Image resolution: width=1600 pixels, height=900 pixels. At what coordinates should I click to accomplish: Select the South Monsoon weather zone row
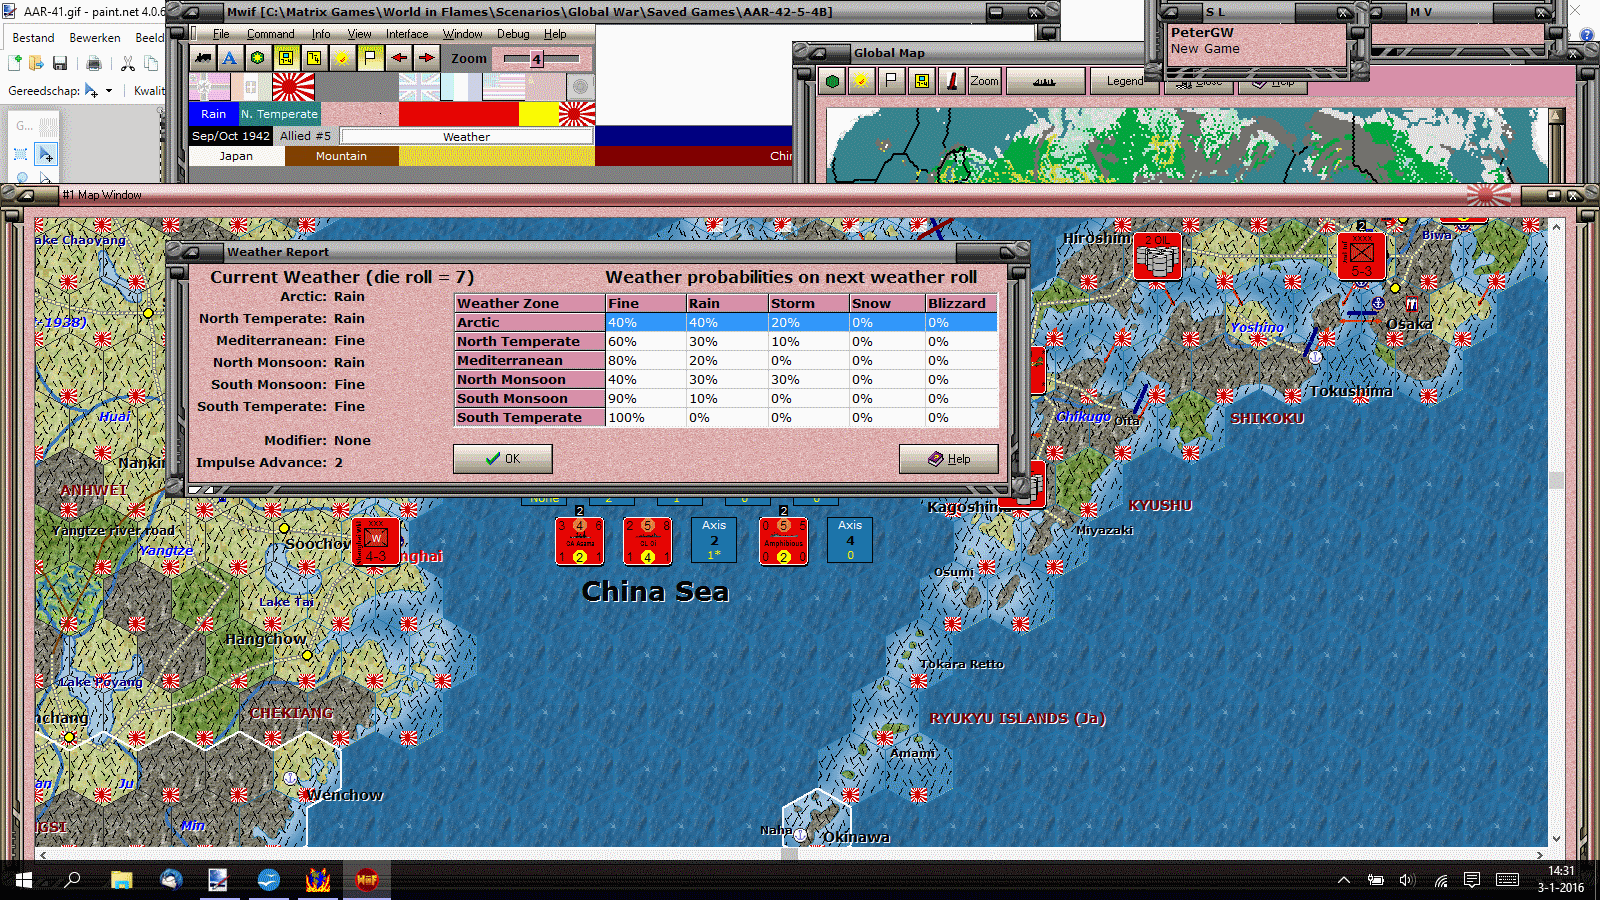pos(726,398)
